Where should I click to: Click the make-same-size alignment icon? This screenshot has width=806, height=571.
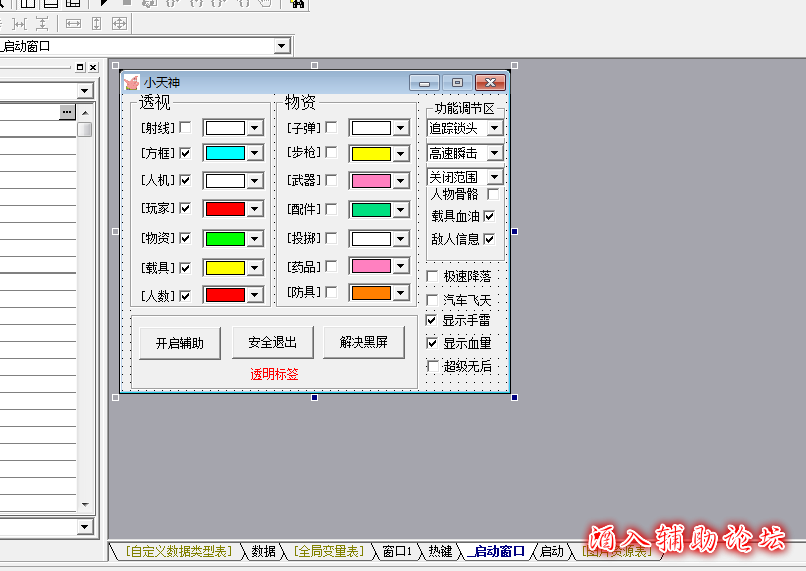click(119, 23)
